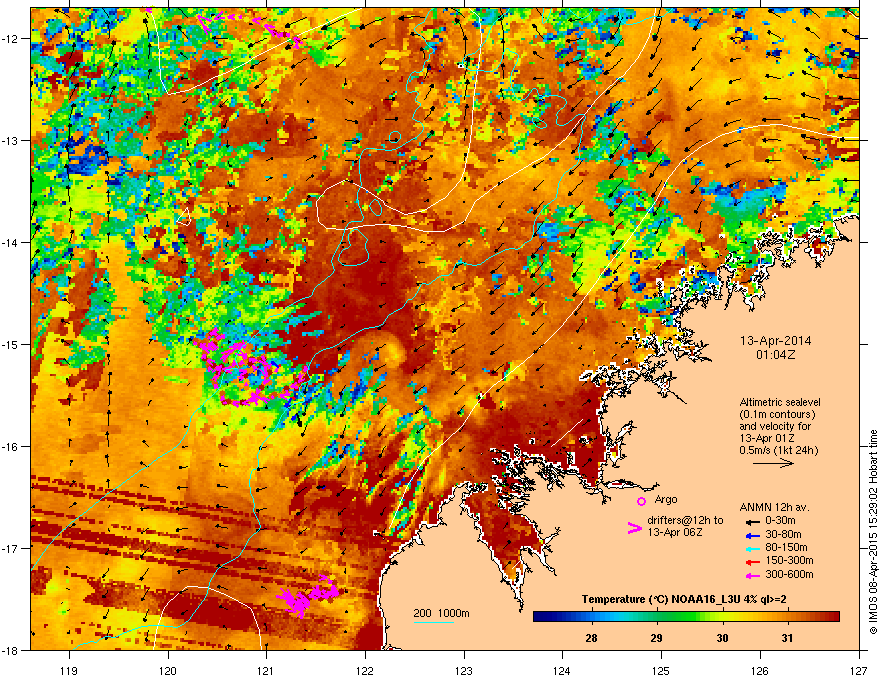Click the '0-30m' depth label

coord(780,521)
